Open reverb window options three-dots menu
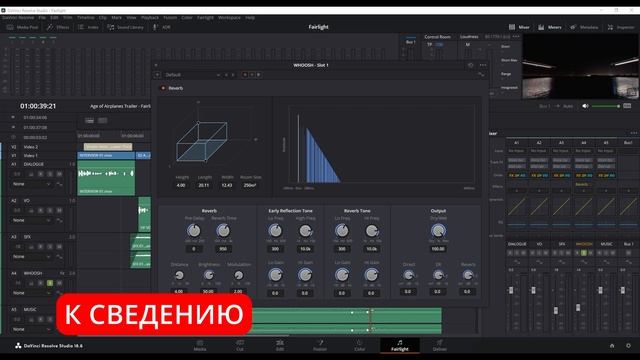This screenshot has height=360, width=640. coord(483,65)
